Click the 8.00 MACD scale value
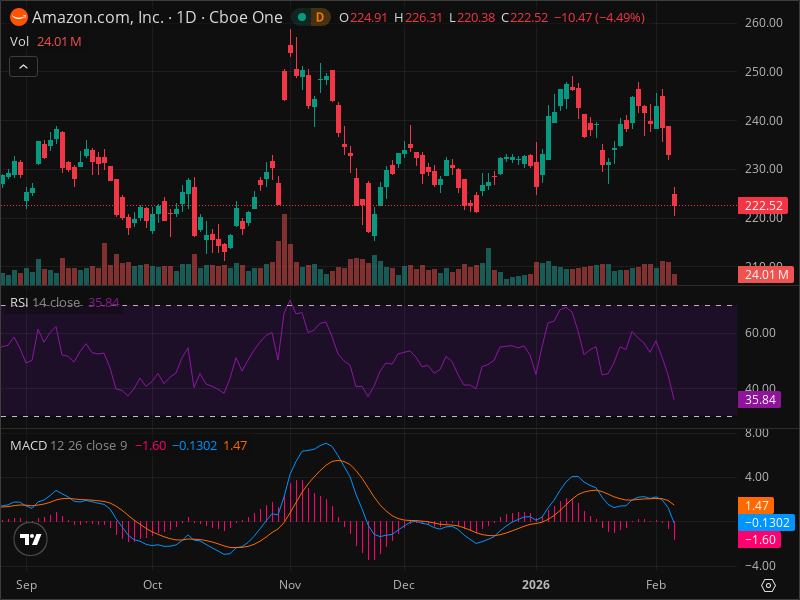Screen dimensions: 800x600 click(x=757, y=433)
